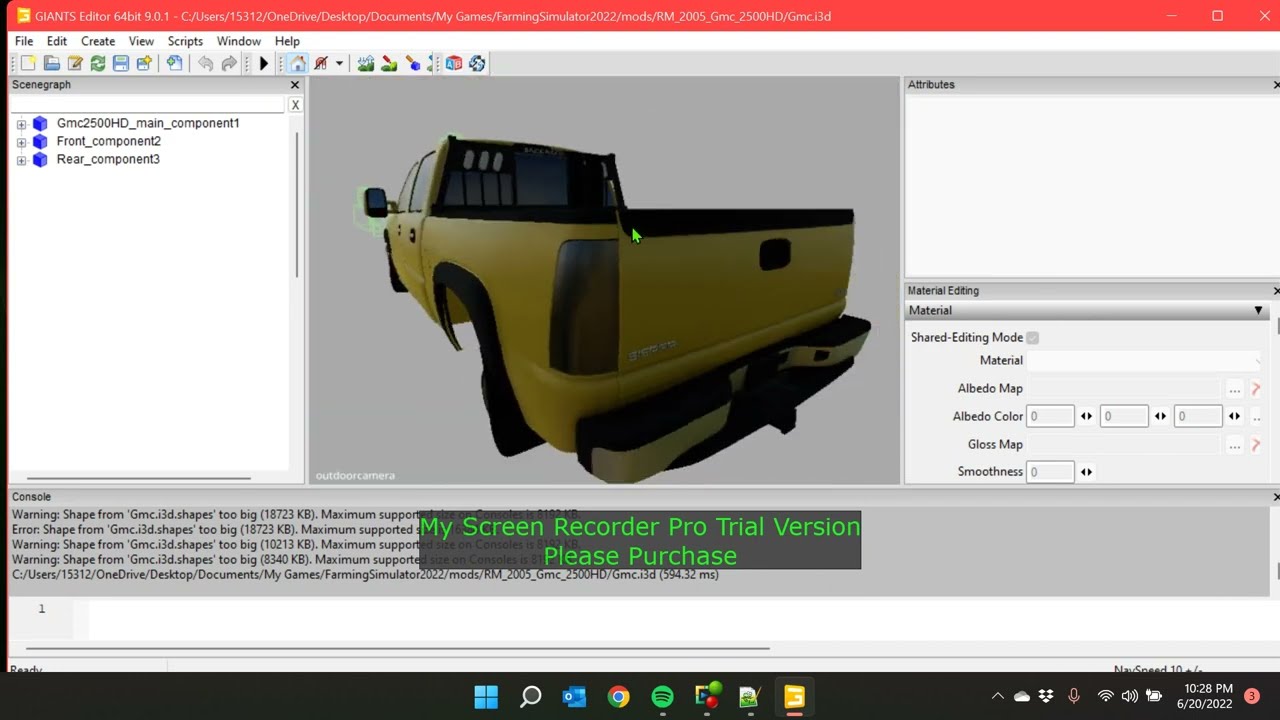This screenshot has width=1280, height=720.
Task: Adjust the third Albedo Color stepper arrows
Action: (x=1234, y=416)
